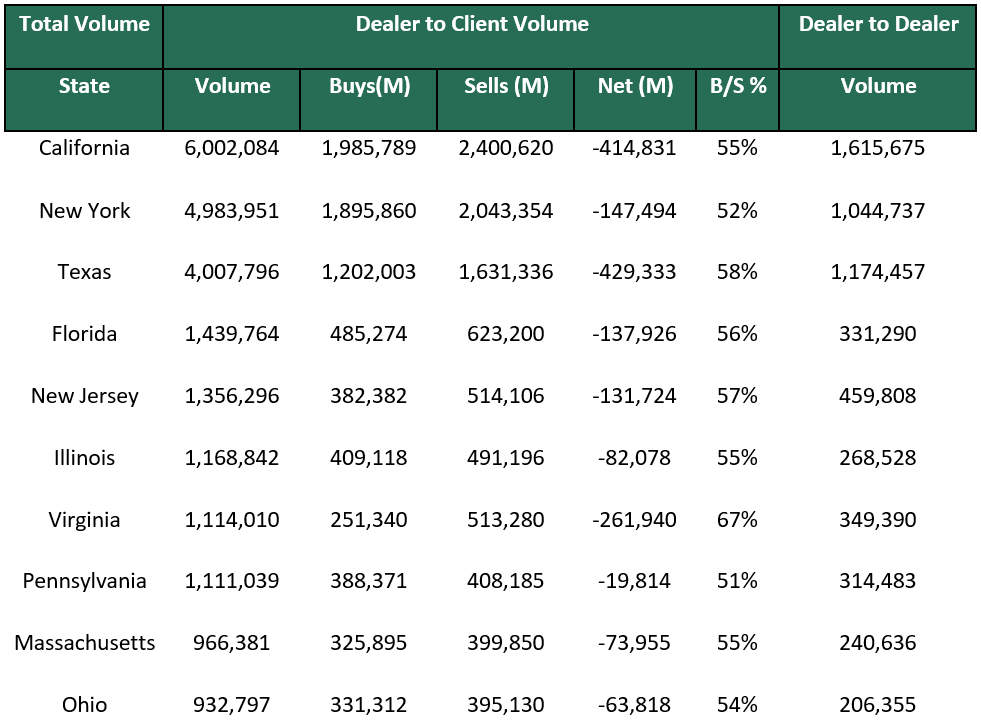This screenshot has width=981, height=726.
Task: Select the California row label
Action: click(x=84, y=148)
